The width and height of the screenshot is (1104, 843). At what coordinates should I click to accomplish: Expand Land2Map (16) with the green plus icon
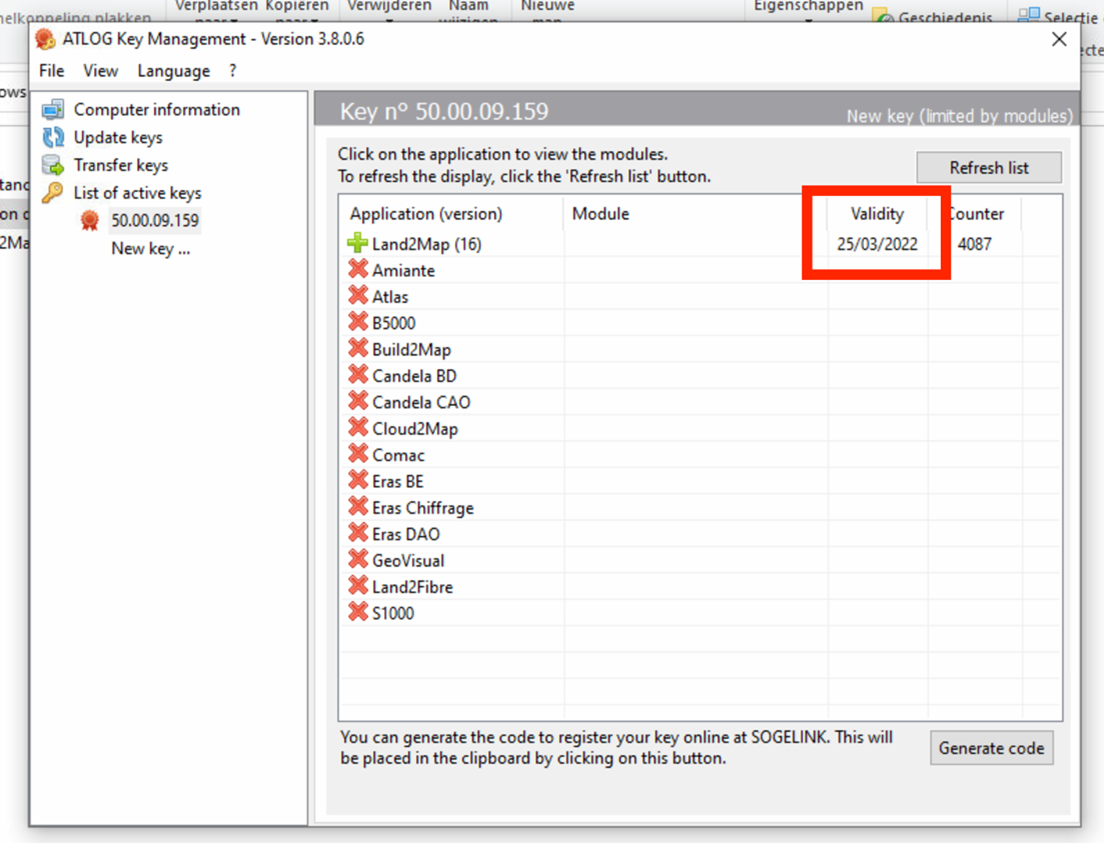pyautogui.click(x=358, y=243)
